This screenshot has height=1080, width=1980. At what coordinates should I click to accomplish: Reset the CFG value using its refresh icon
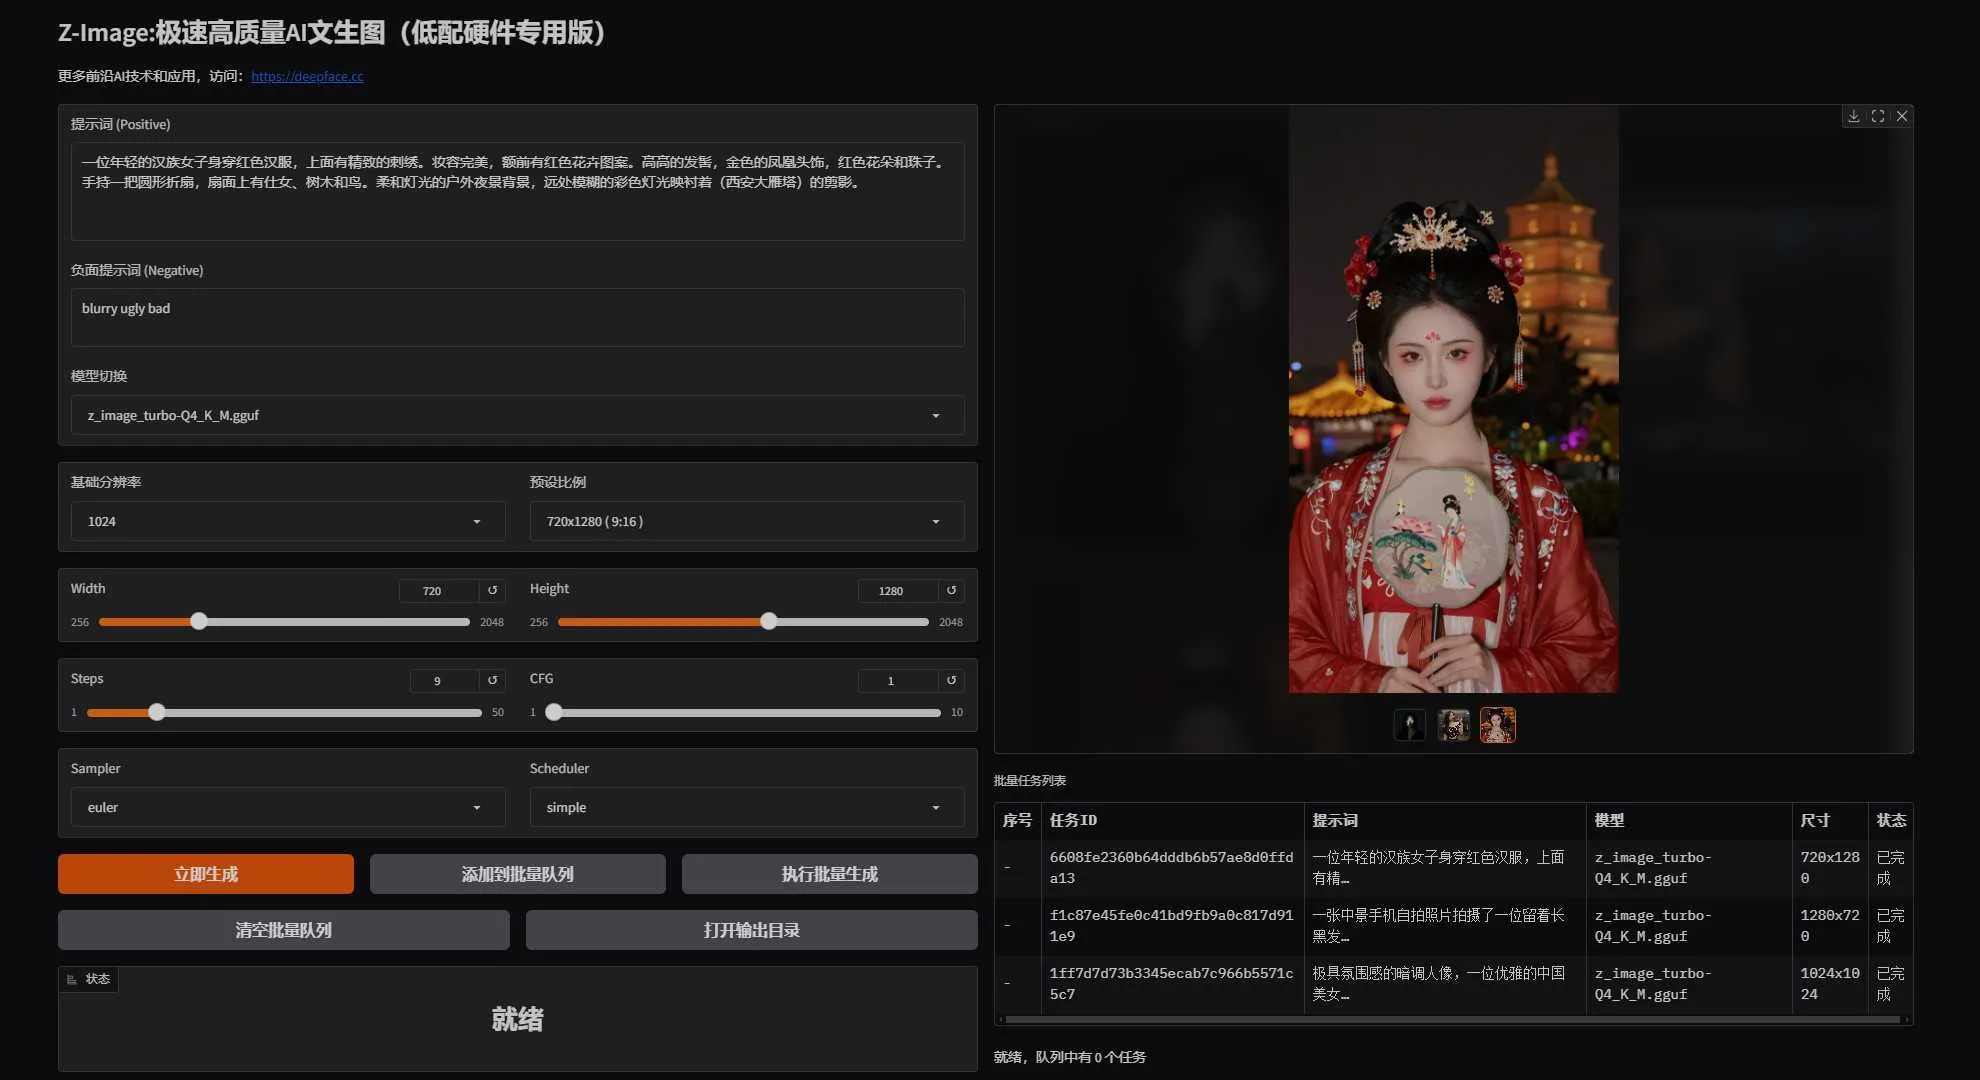[951, 680]
